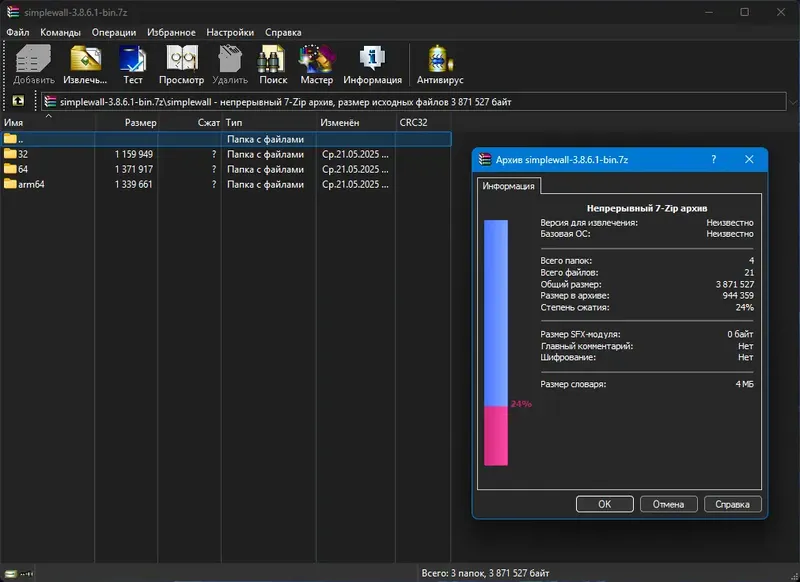Sort by the Сжат column header
800x582 pixels.
click(x=190, y=122)
